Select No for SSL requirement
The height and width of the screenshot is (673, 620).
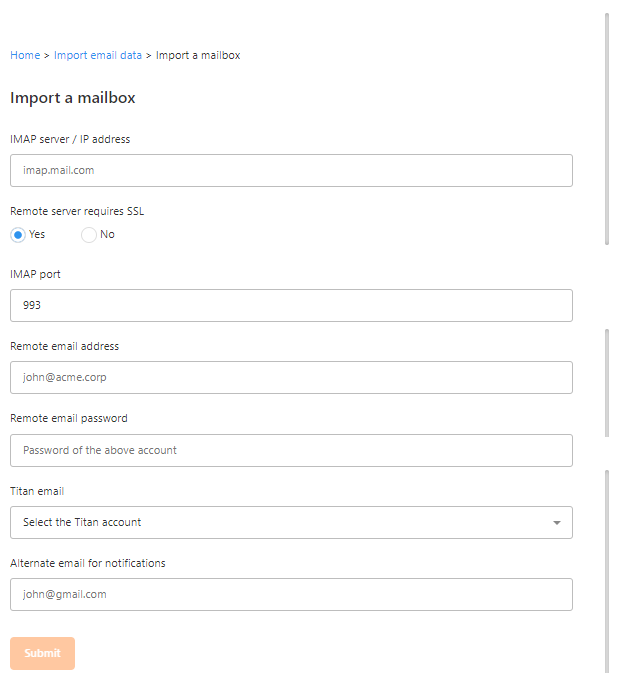pyautogui.click(x=89, y=235)
